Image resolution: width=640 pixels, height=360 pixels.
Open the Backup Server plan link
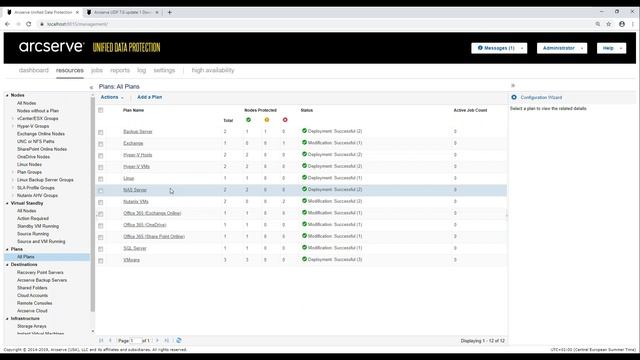(x=138, y=132)
